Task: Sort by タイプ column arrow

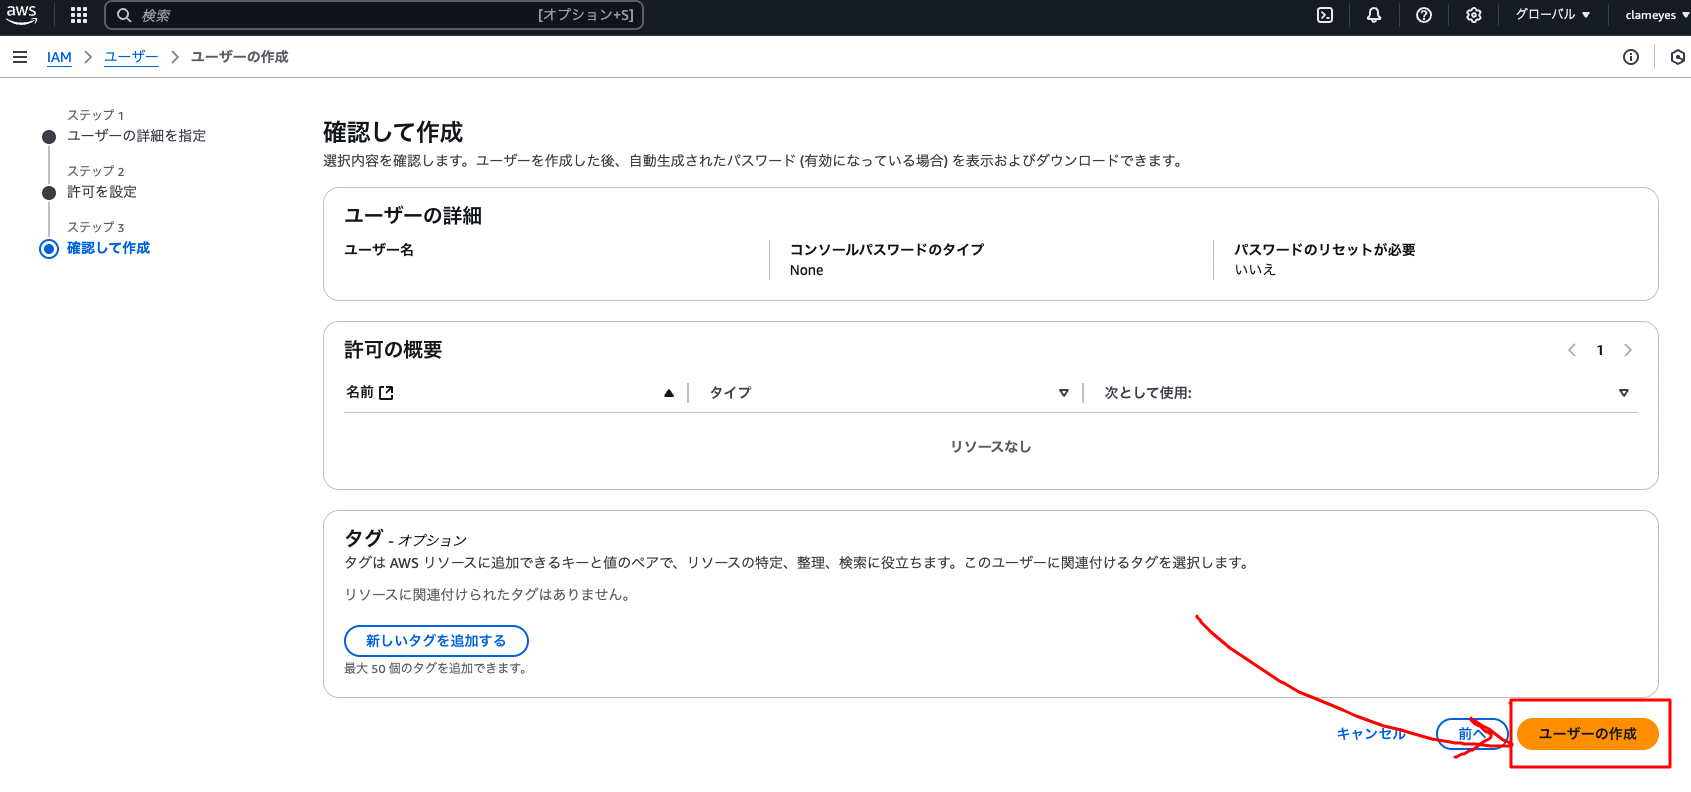Action: coord(1064,393)
